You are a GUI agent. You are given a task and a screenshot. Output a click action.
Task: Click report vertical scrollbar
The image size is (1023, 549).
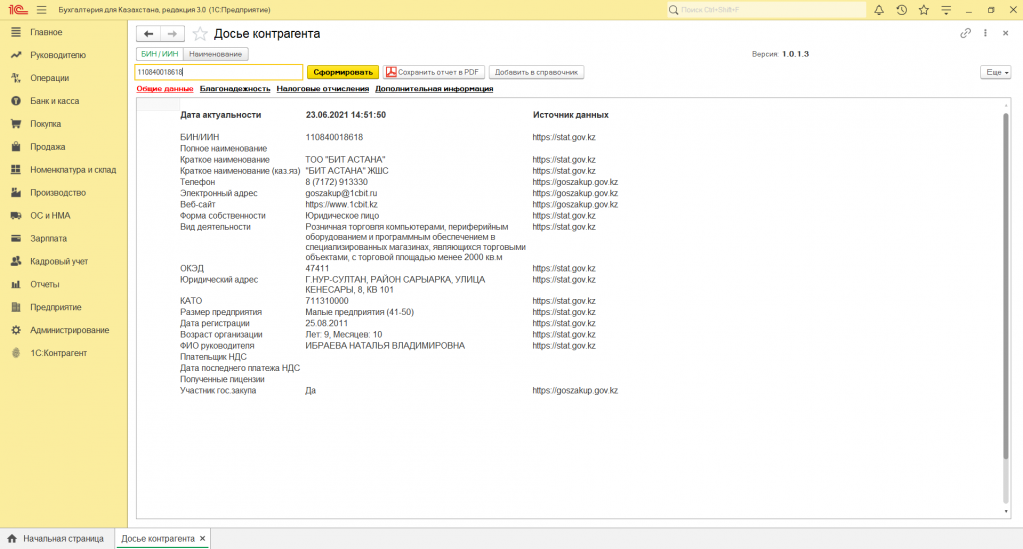(x=1005, y=286)
